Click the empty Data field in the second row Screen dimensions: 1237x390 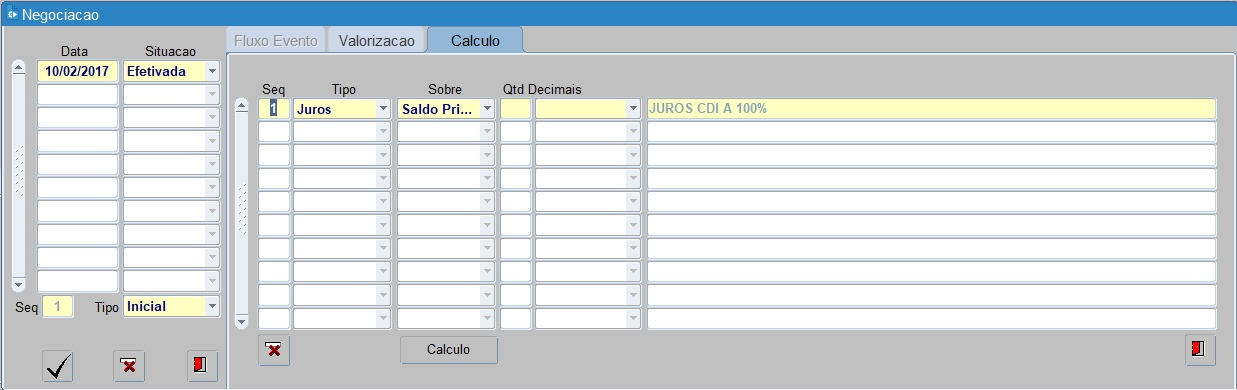click(78, 95)
